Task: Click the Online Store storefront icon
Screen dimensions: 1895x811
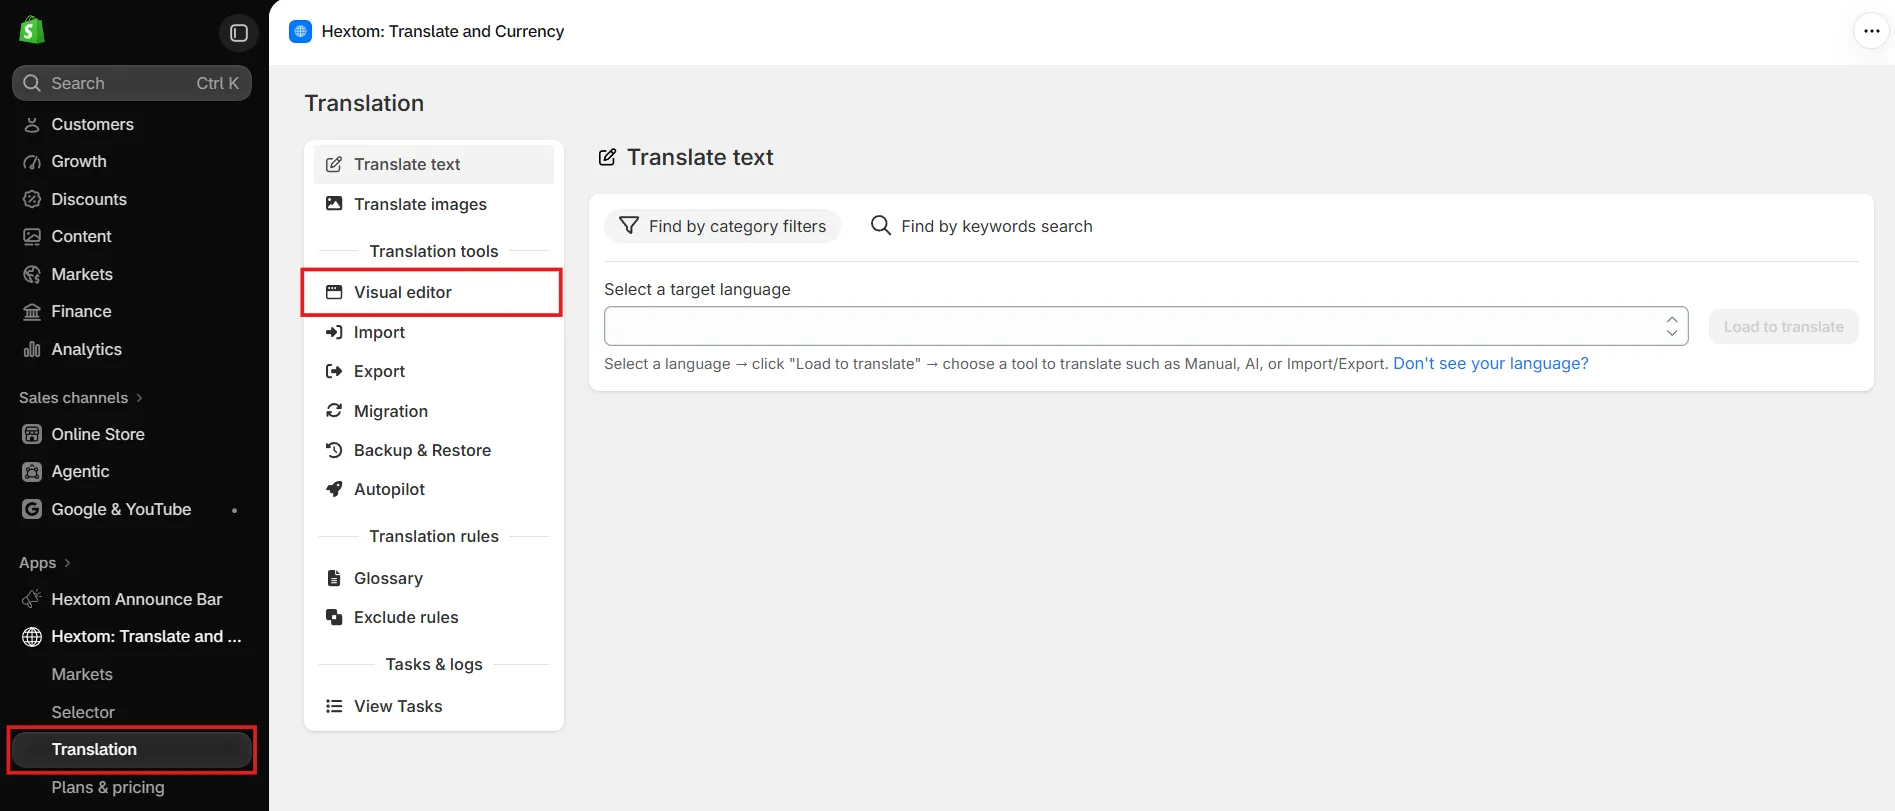Action: click(x=32, y=434)
